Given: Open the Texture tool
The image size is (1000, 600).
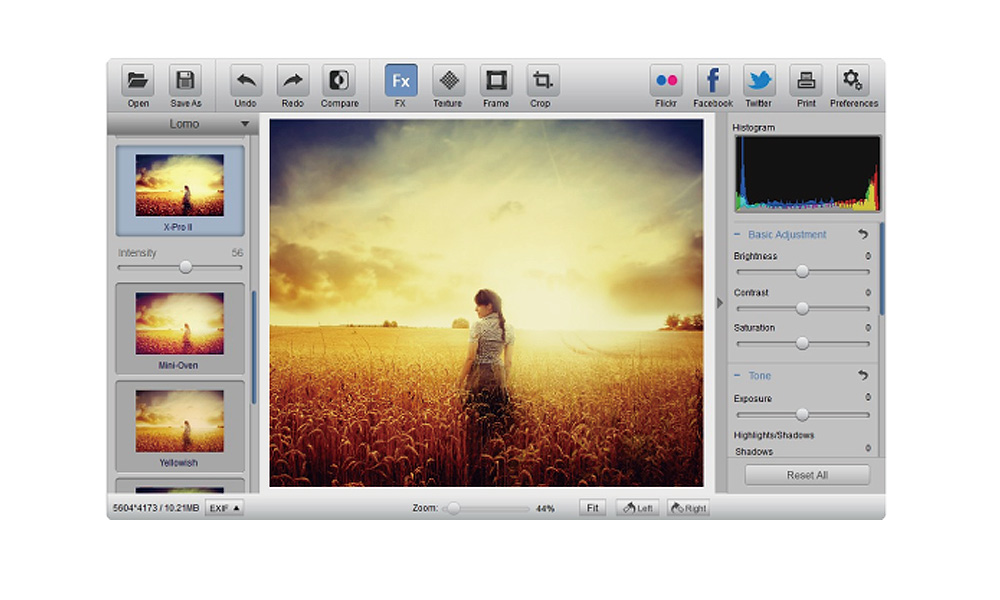Looking at the screenshot, I should point(448,81).
